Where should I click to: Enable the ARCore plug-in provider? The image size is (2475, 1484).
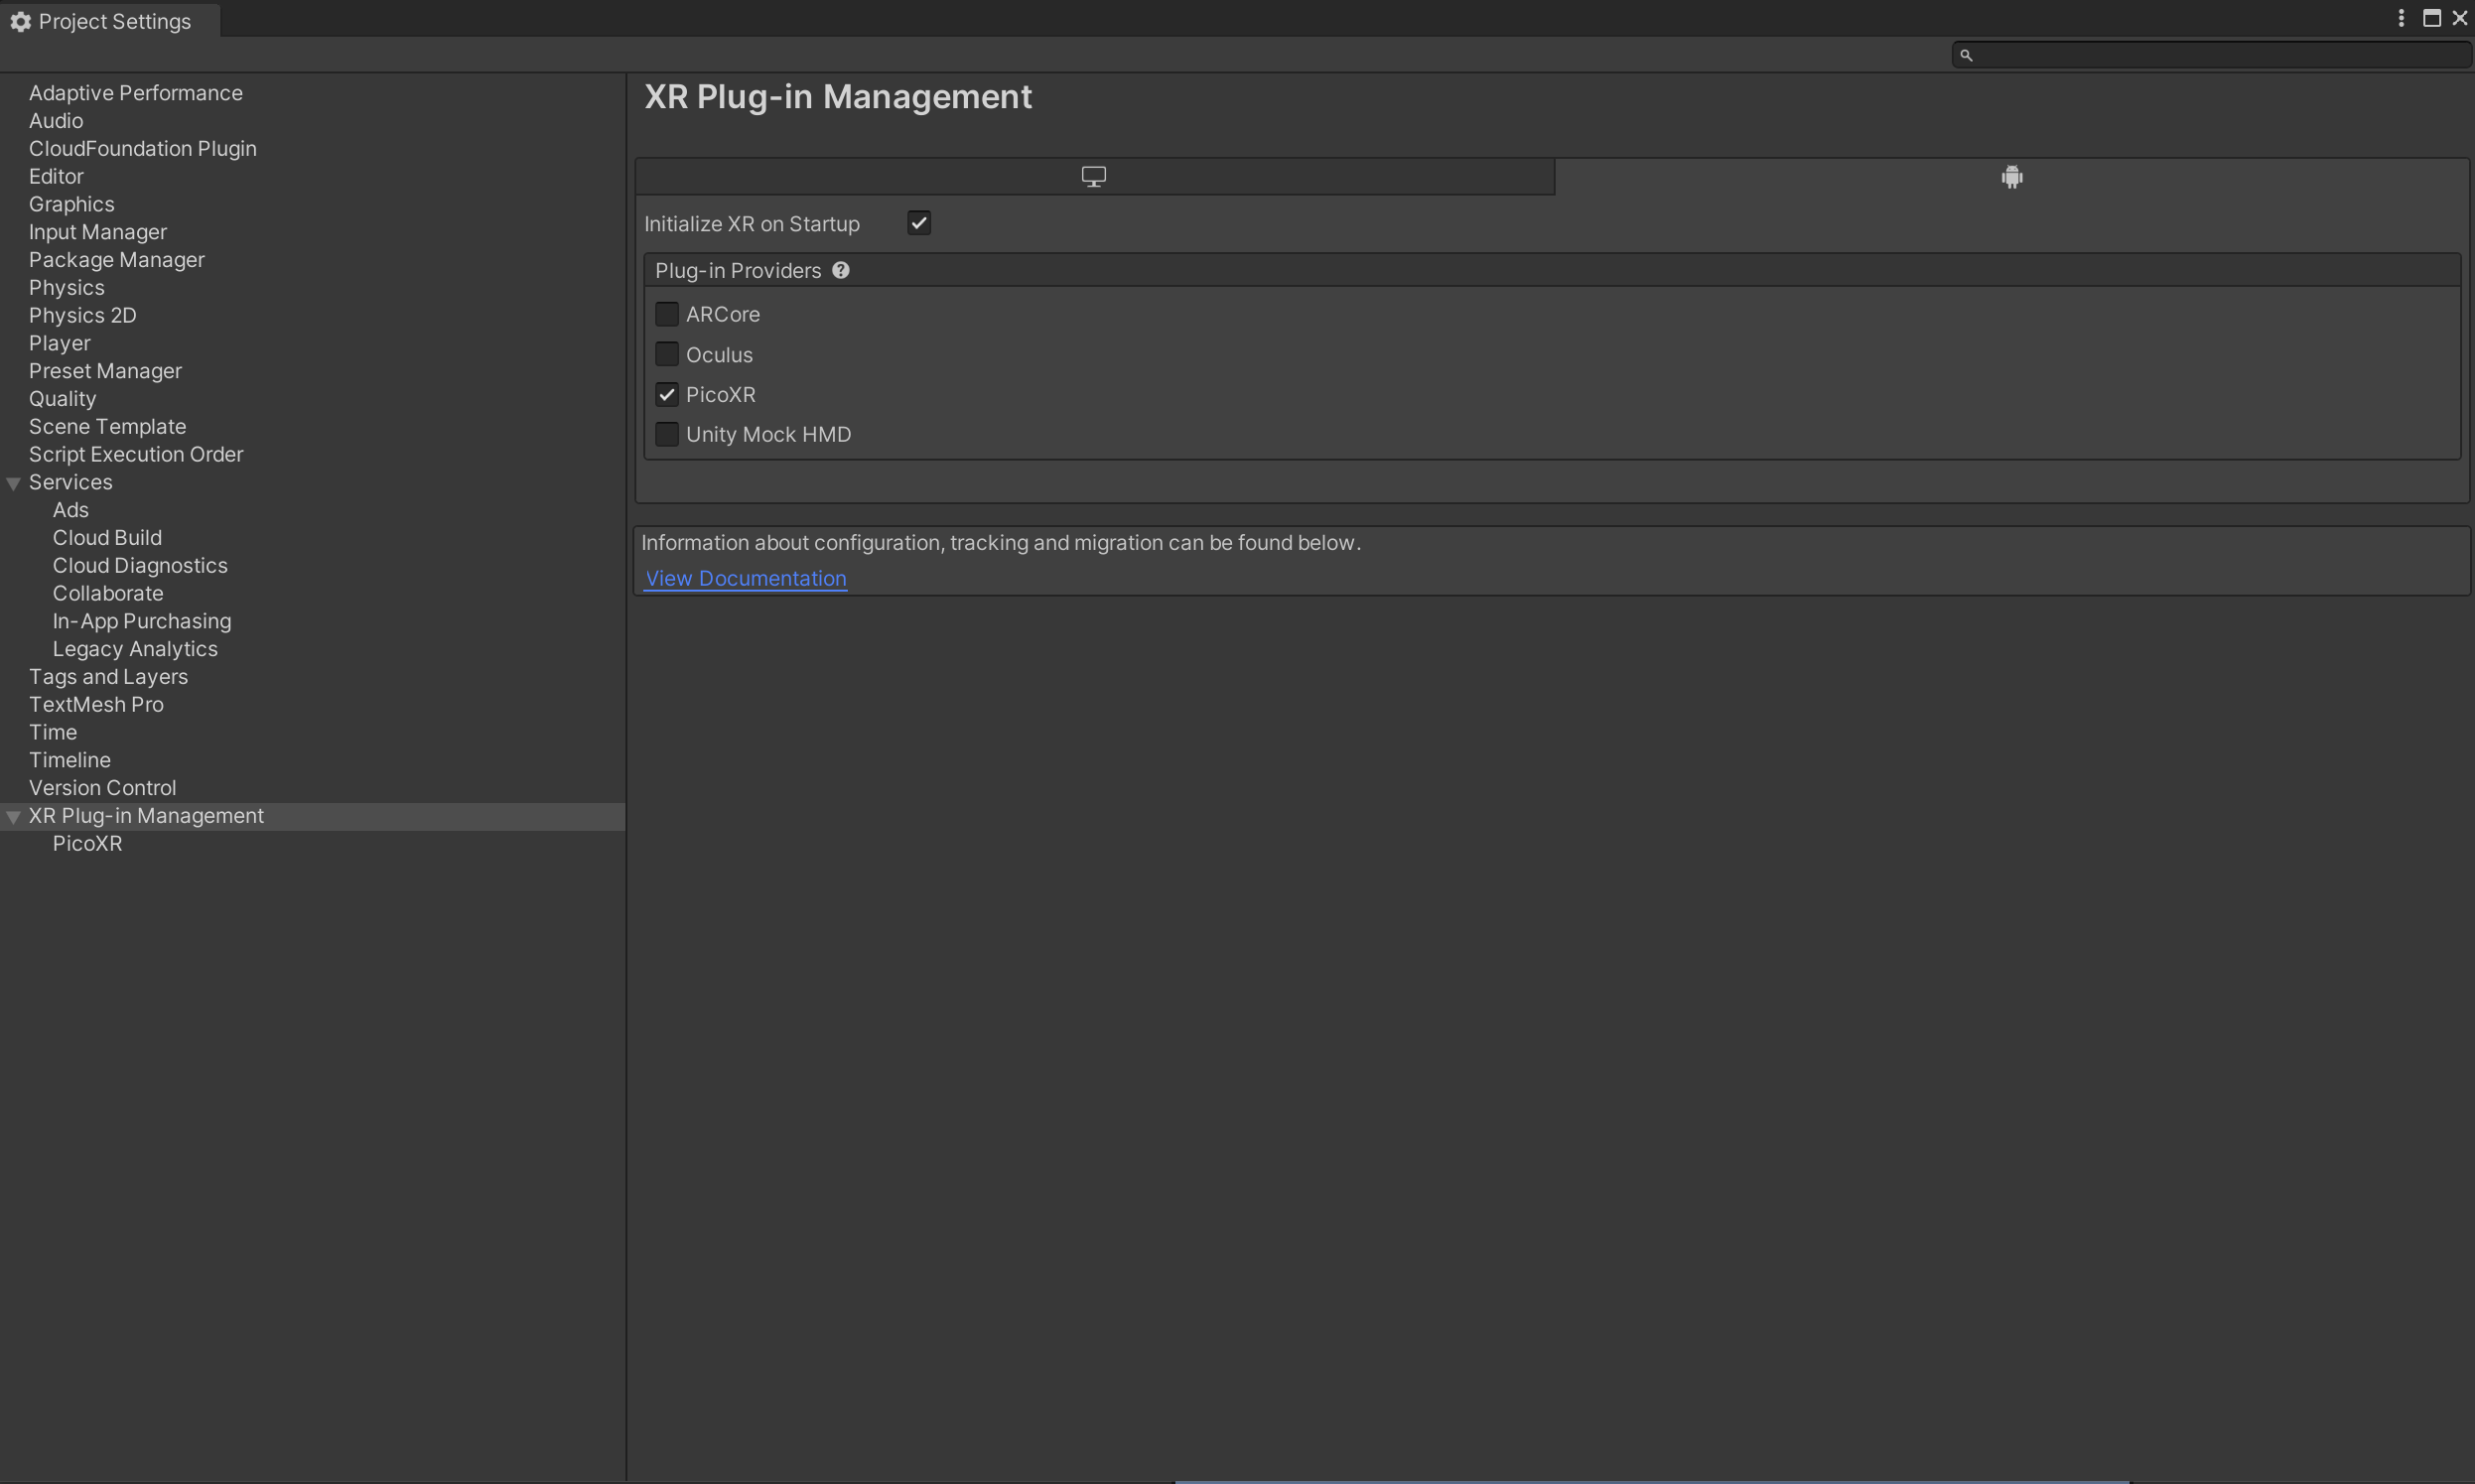[x=667, y=314]
